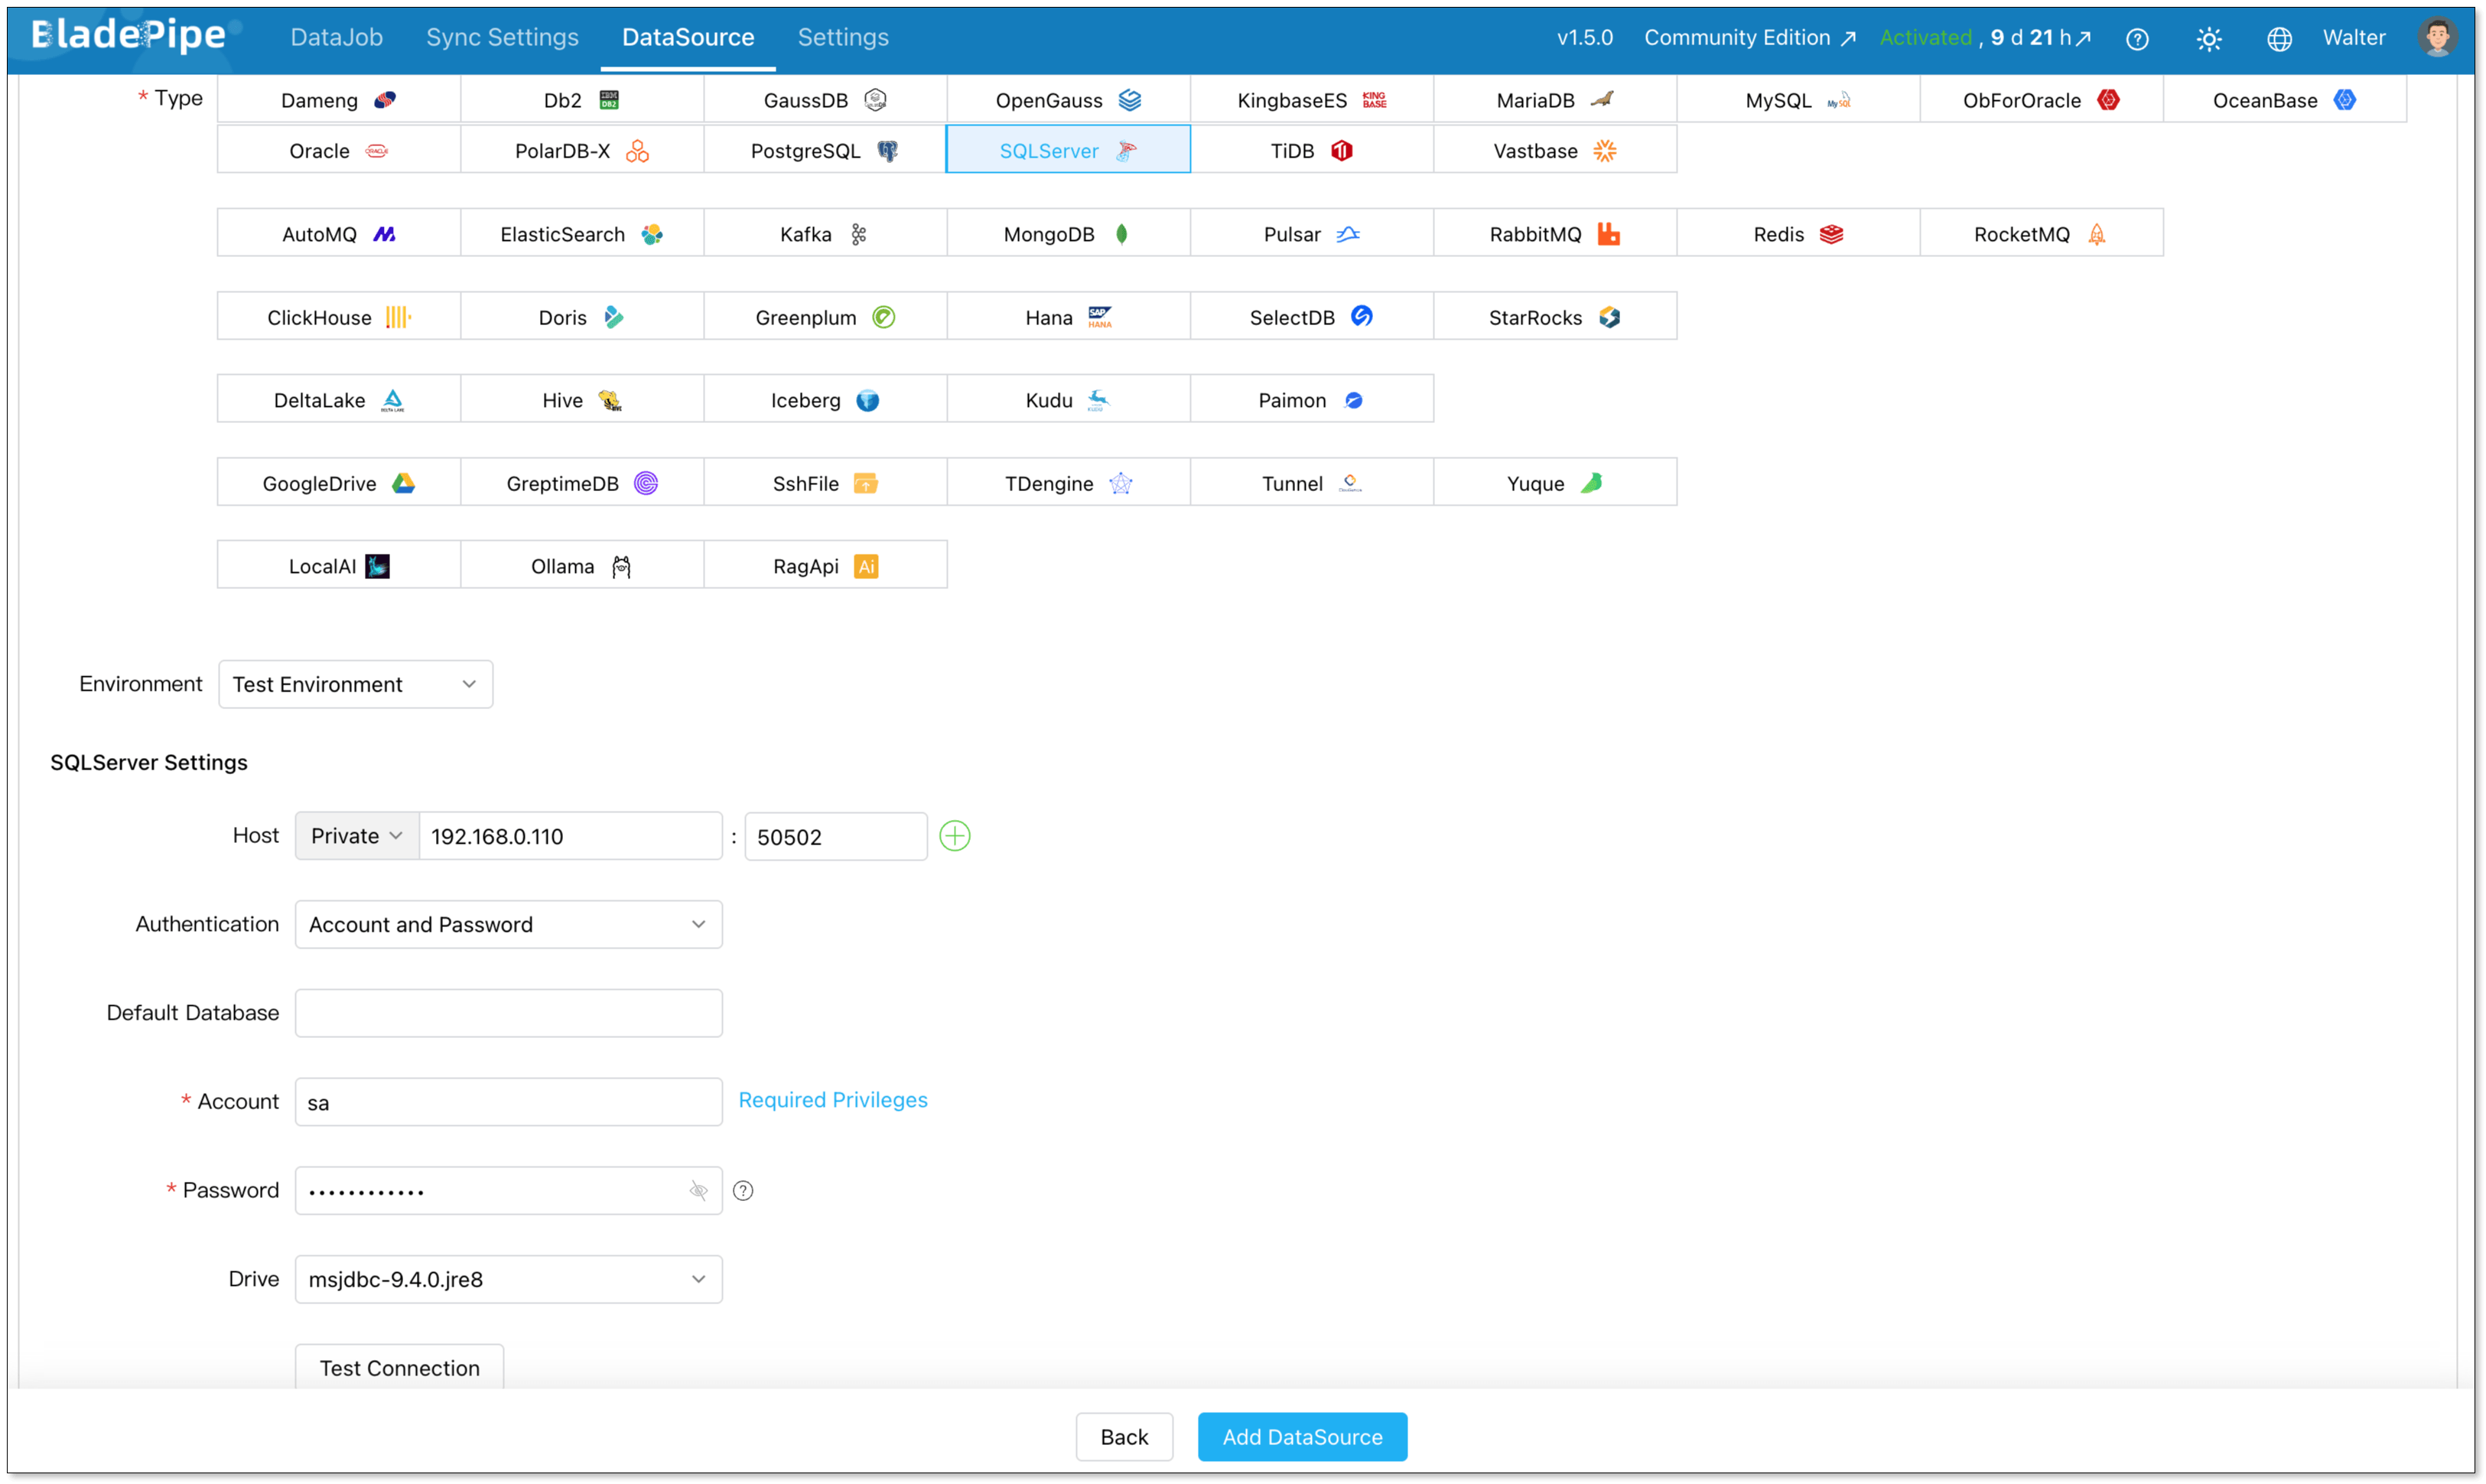2486x1484 pixels.
Task: Toggle light/dark theme sun icon
Action: click(2208, 39)
